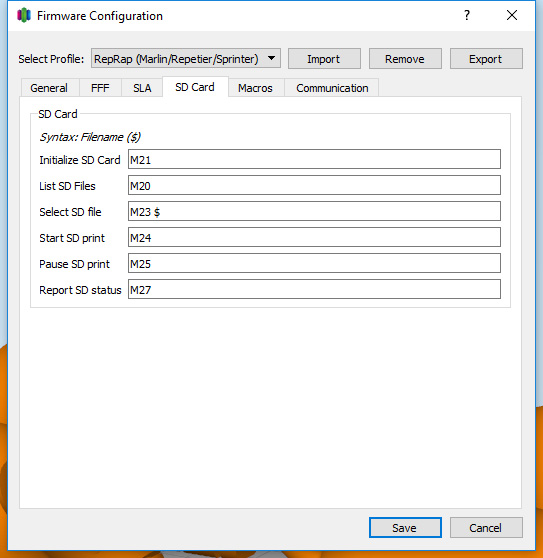The height and width of the screenshot is (558, 543).
Task: Open the Select Profile dropdown
Action: (x=186, y=58)
